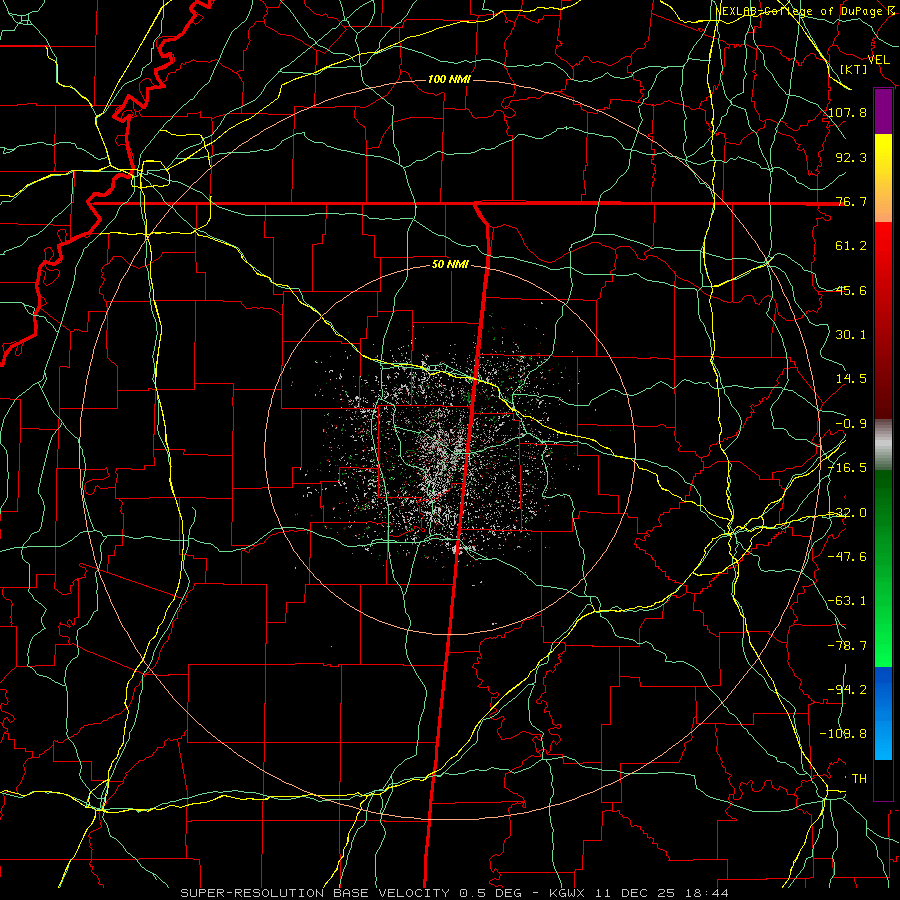The height and width of the screenshot is (900, 900).
Task: Click the -94.2 velocity scale value
Action: point(848,690)
